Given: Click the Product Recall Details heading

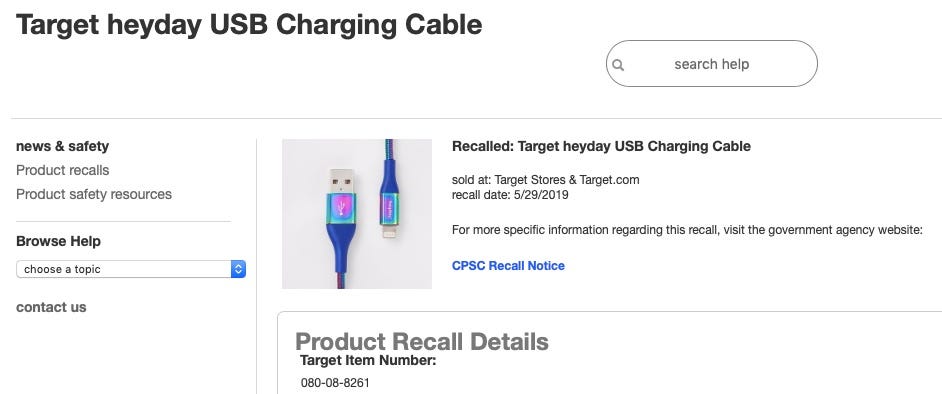Looking at the screenshot, I should pyautogui.click(x=422, y=341).
